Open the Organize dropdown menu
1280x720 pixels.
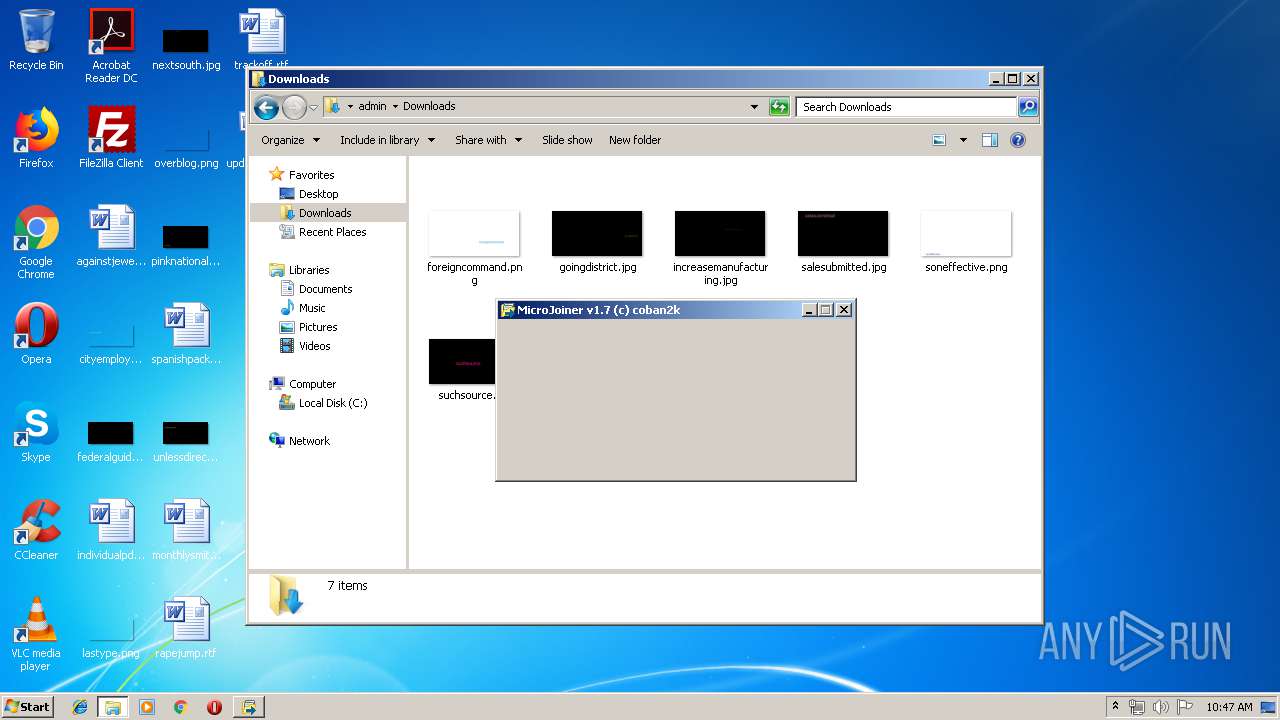(290, 140)
